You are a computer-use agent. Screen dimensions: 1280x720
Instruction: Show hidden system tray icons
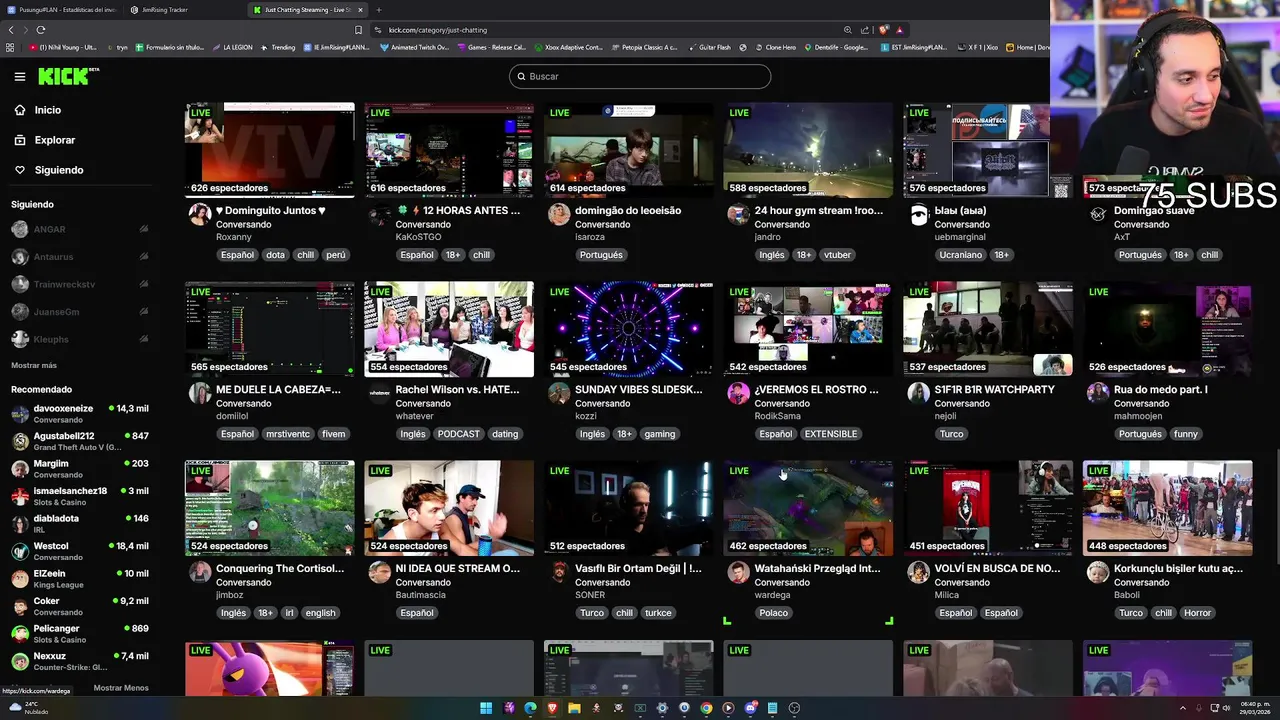pos(1182,708)
